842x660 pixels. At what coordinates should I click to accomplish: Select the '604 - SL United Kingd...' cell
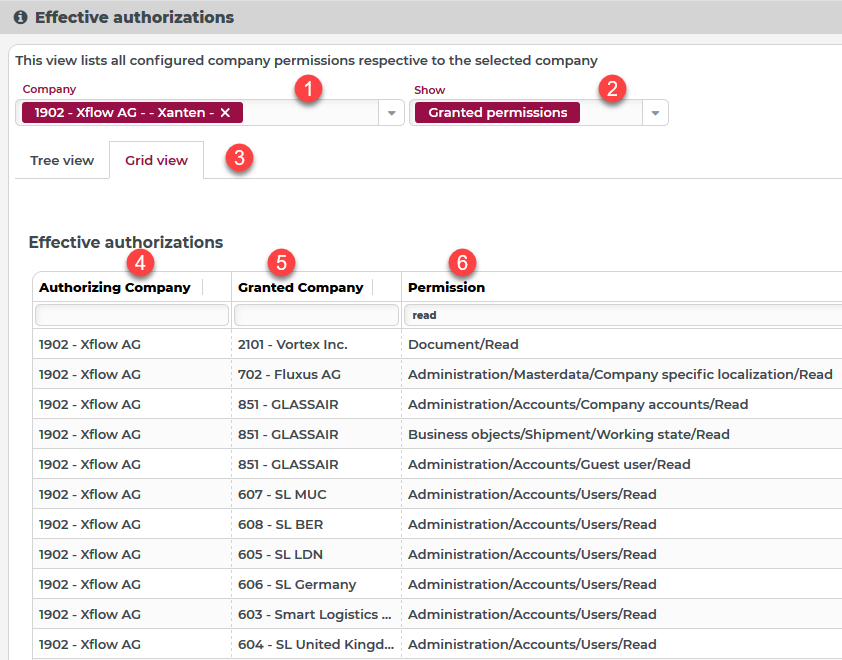(316, 645)
